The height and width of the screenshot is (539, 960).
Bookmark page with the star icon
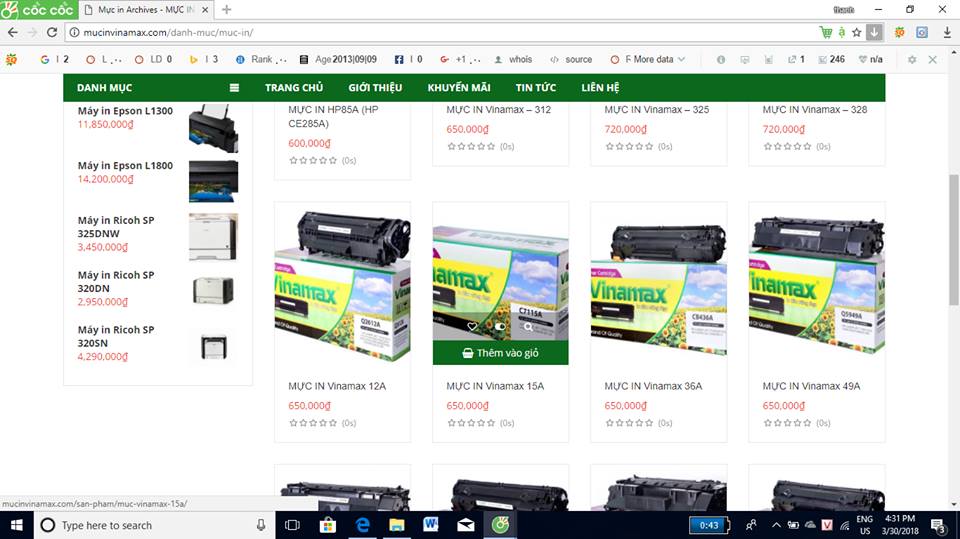tap(857, 32)
